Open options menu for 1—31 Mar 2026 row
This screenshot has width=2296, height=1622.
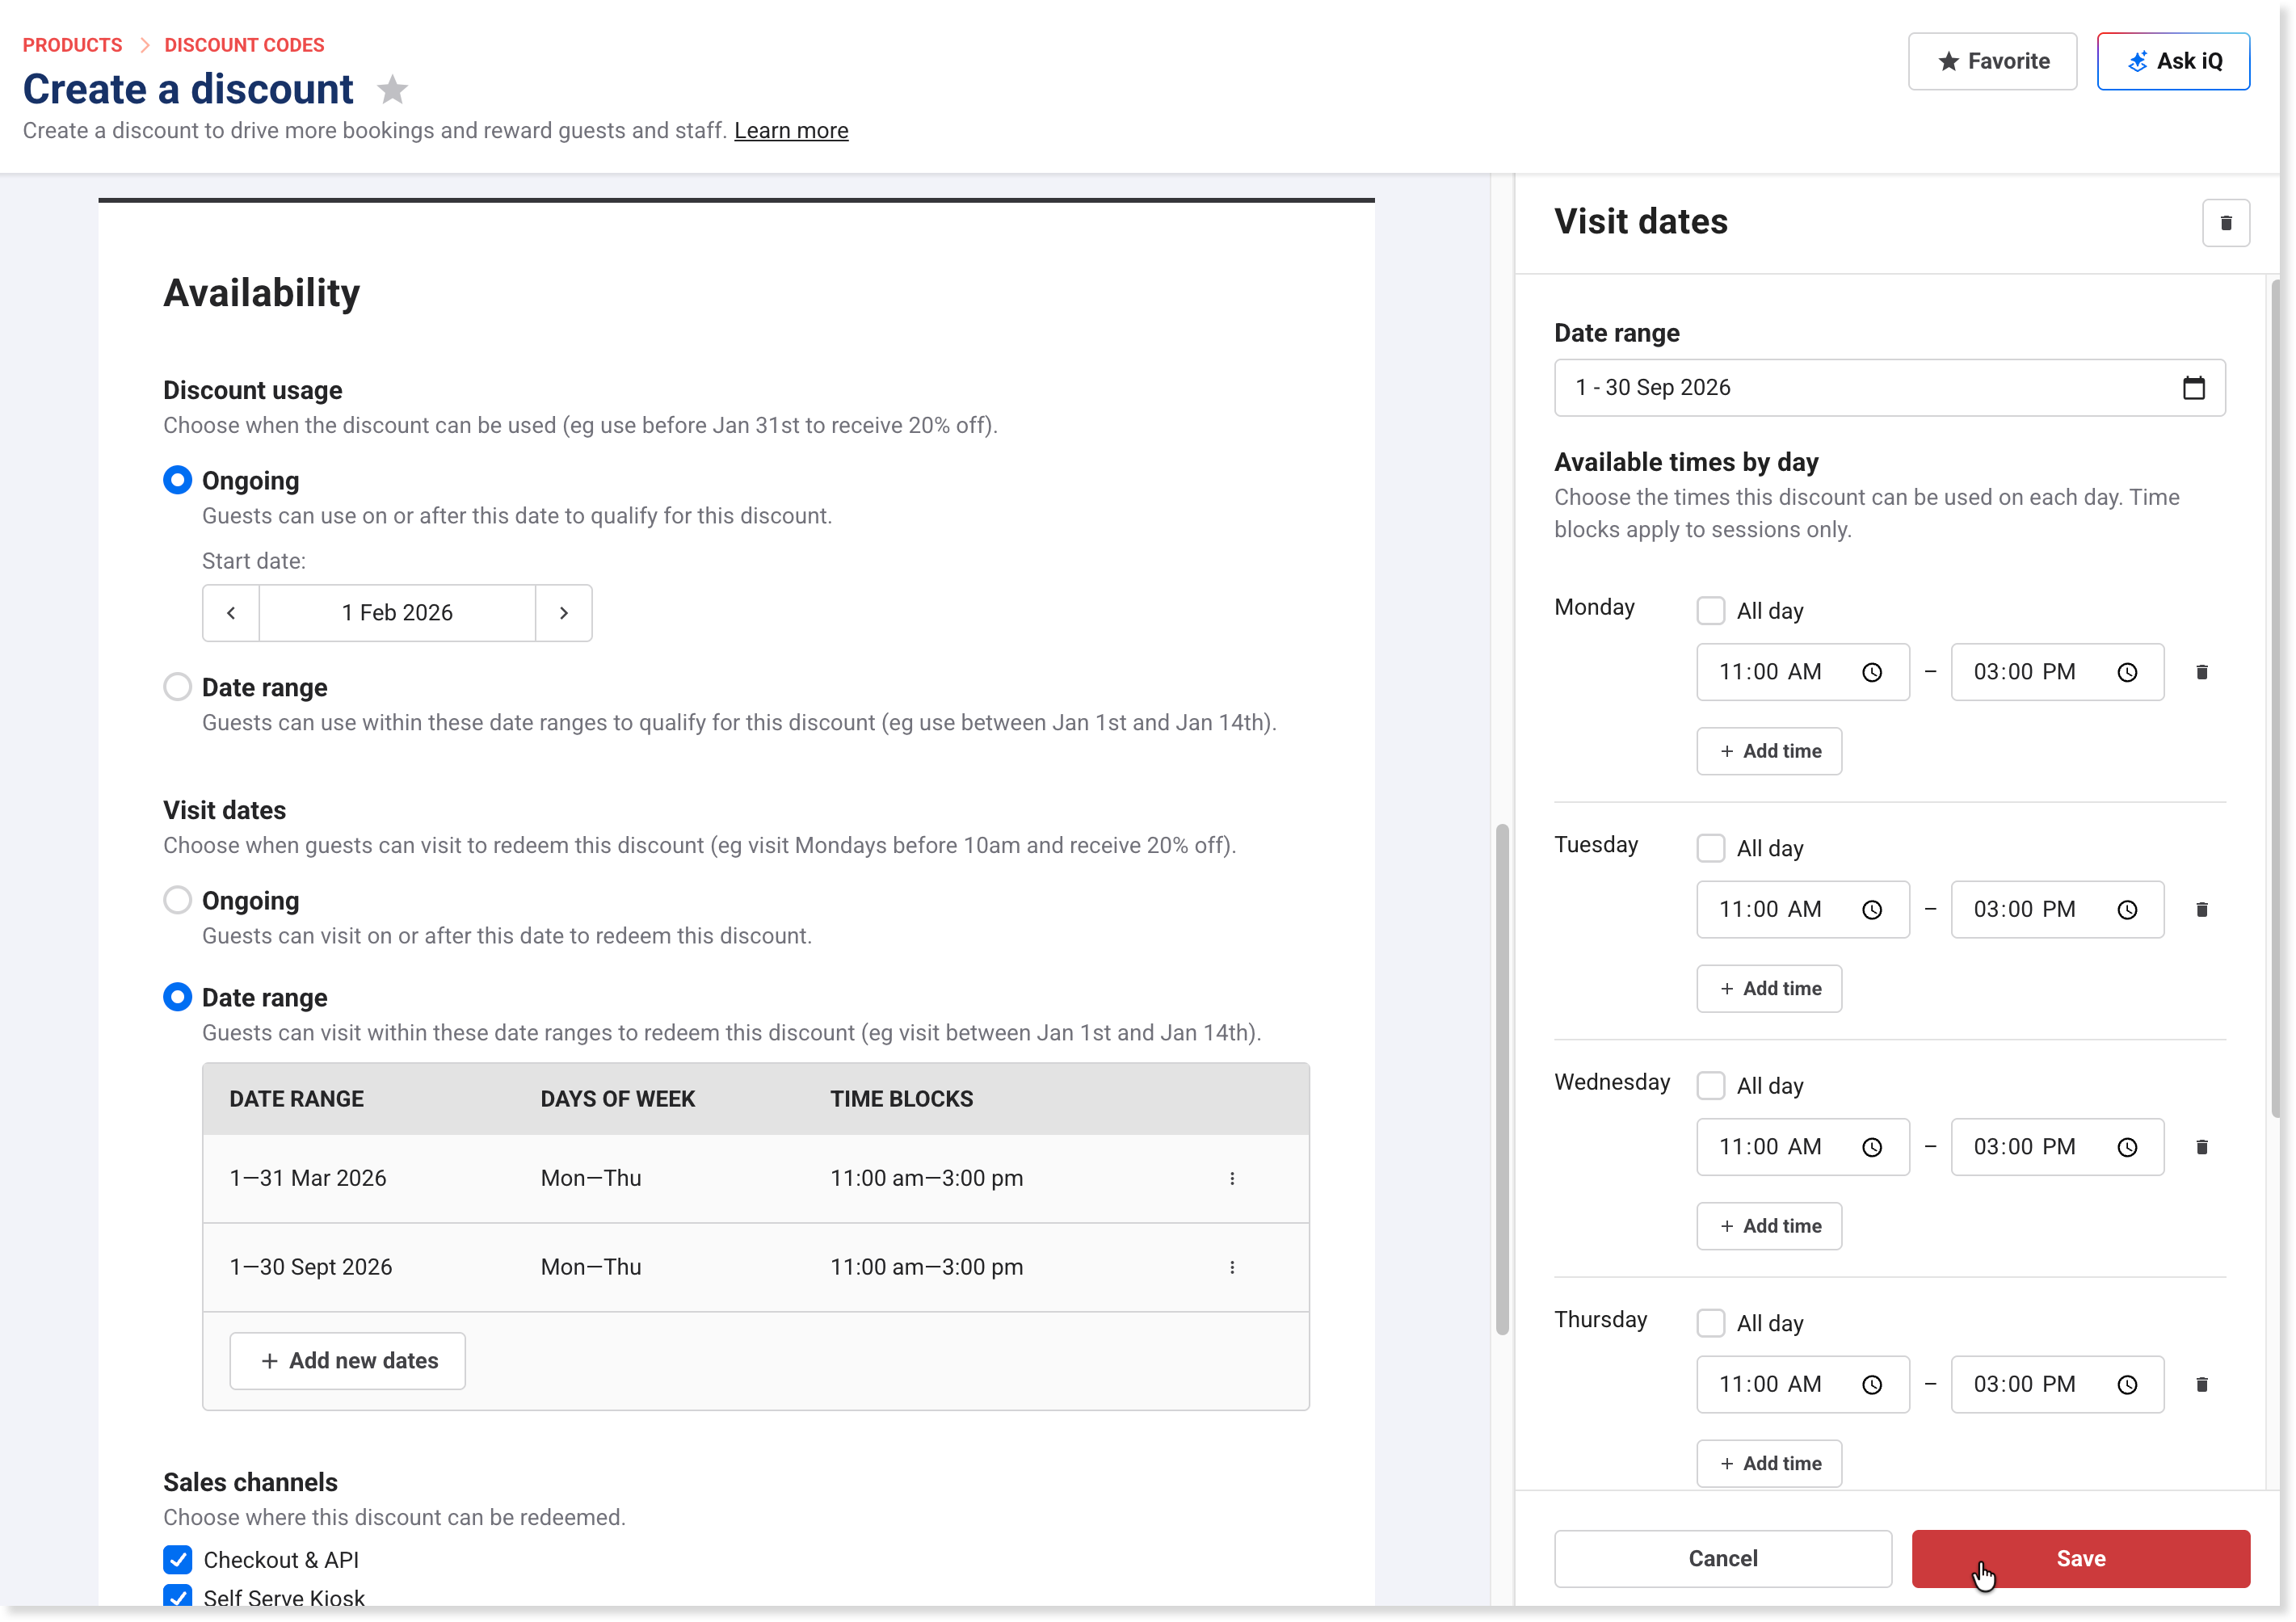click(x=1232, y=1179)
